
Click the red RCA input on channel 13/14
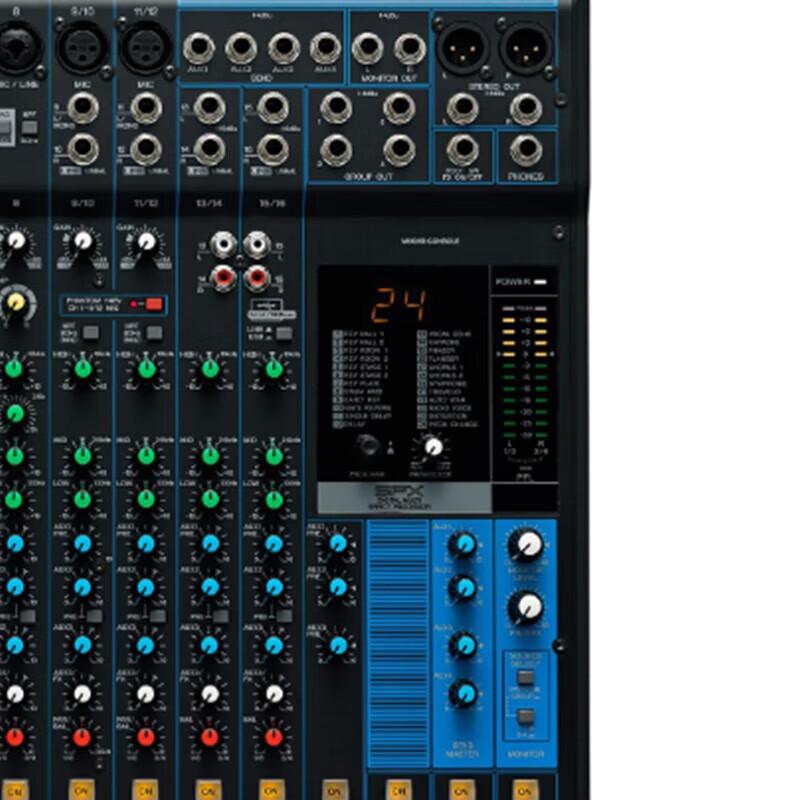pos(224,277)
